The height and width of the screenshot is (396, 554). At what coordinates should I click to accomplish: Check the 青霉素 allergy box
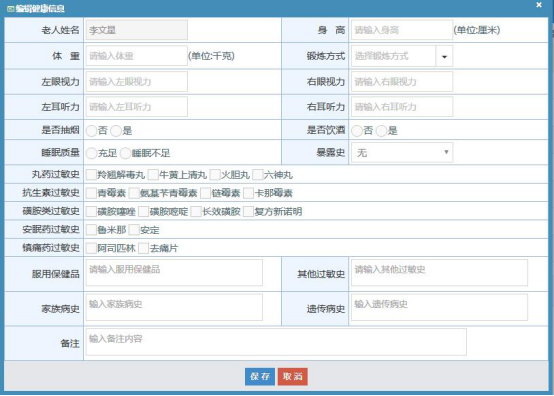point(92,193)
